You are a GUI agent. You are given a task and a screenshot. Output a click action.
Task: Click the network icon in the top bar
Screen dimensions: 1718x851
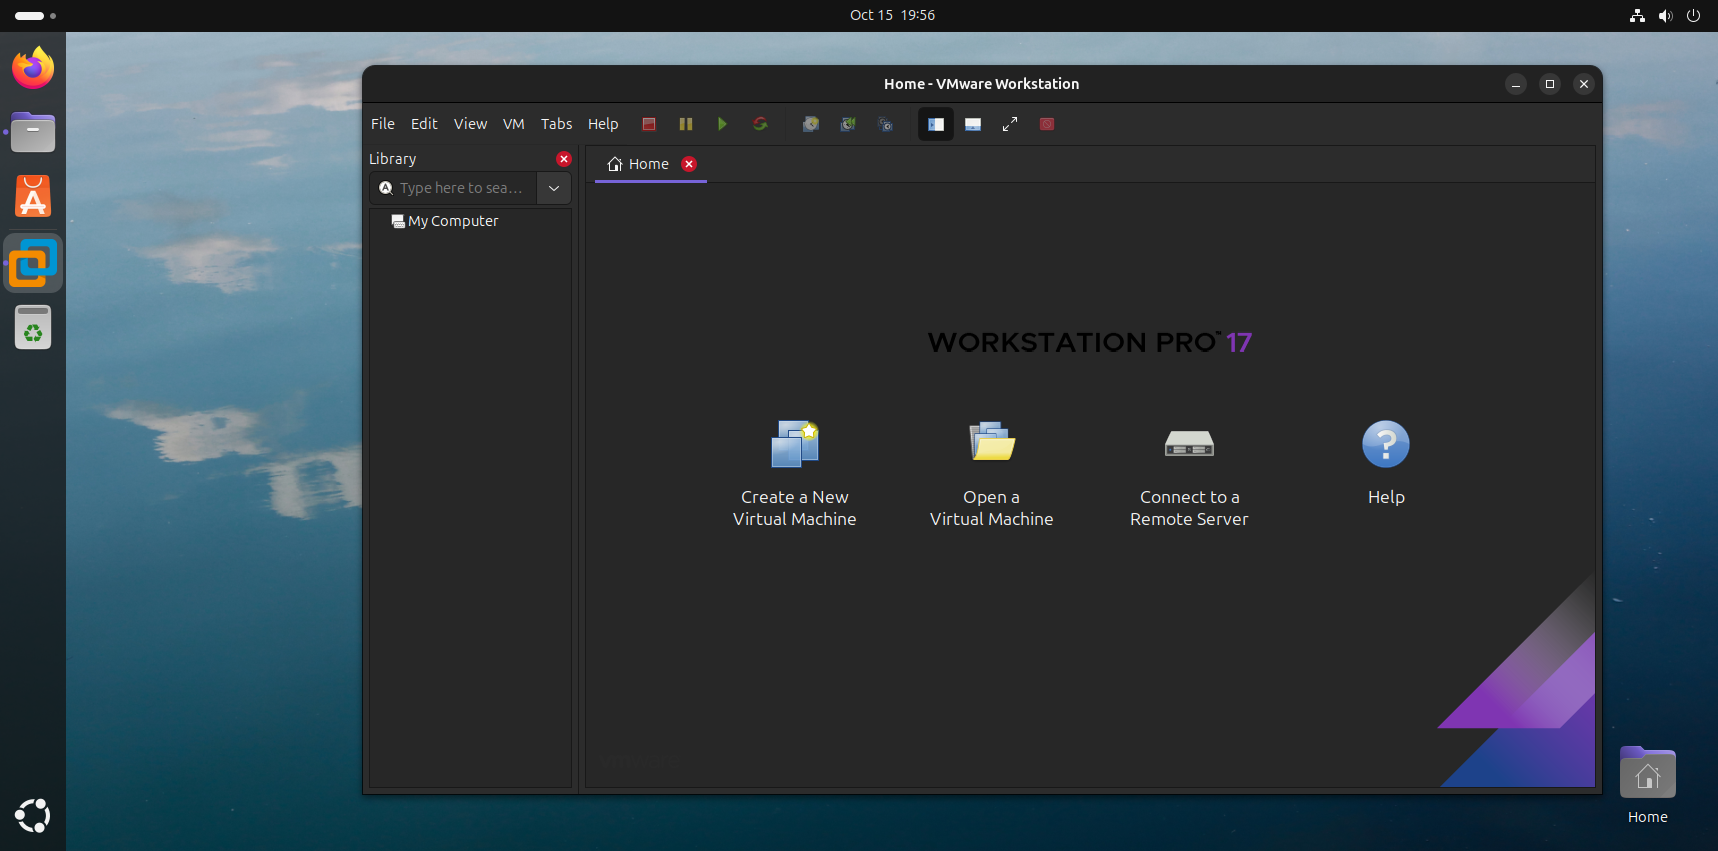click(x=1637, y=15)
